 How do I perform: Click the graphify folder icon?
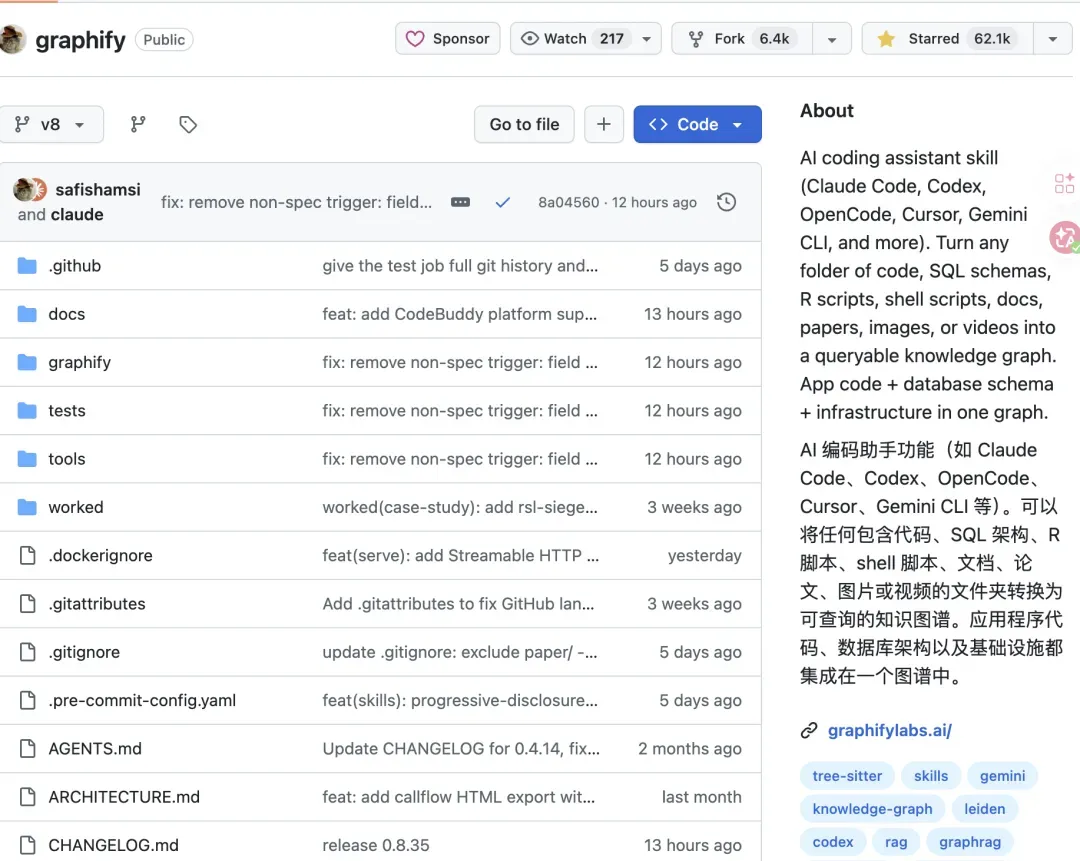[27, 362]
